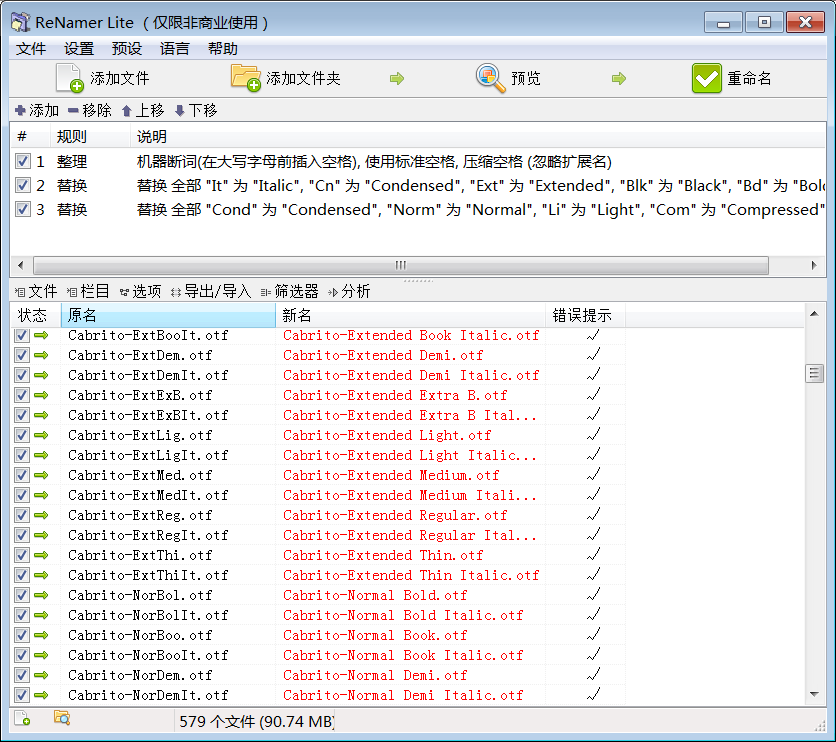
Task: Move rule up with up arrow
Action: 126,111
